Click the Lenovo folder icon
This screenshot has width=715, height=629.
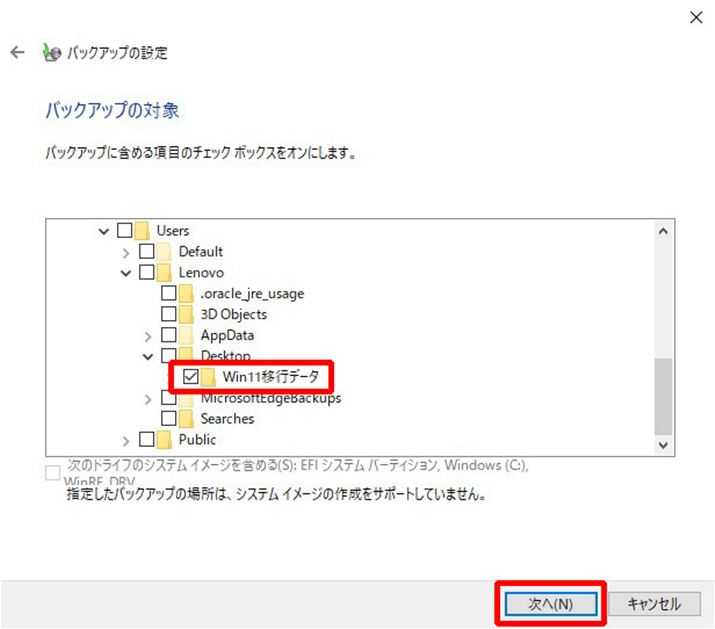coord(164,272)
